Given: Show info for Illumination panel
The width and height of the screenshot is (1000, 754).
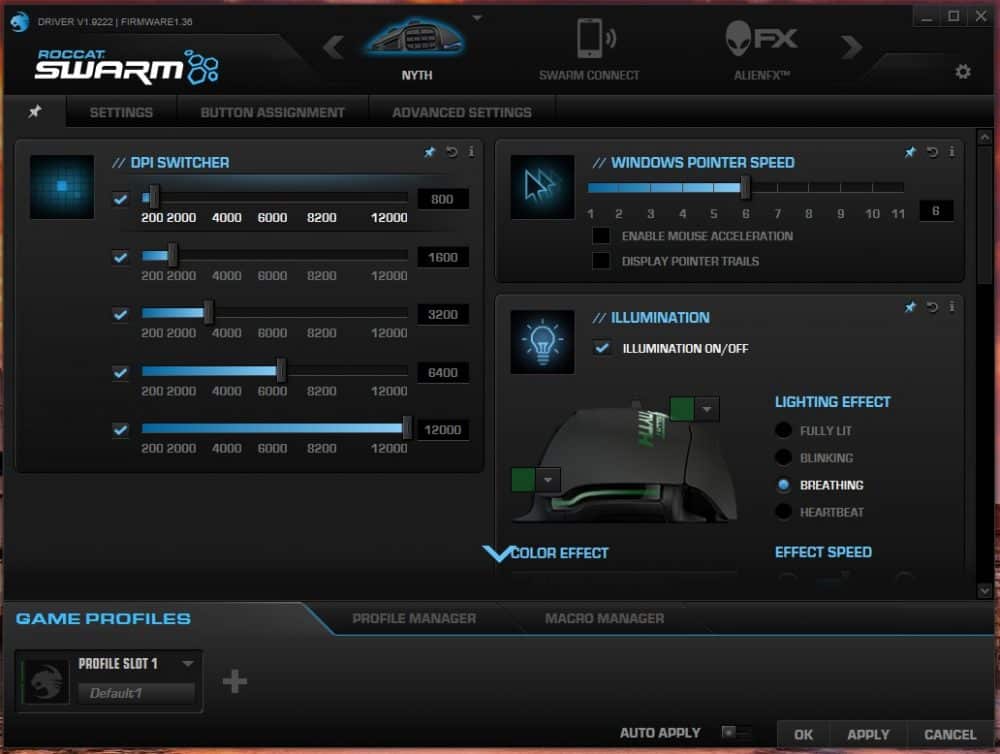Looking at the screenshot, I should (x=952, y=307).
